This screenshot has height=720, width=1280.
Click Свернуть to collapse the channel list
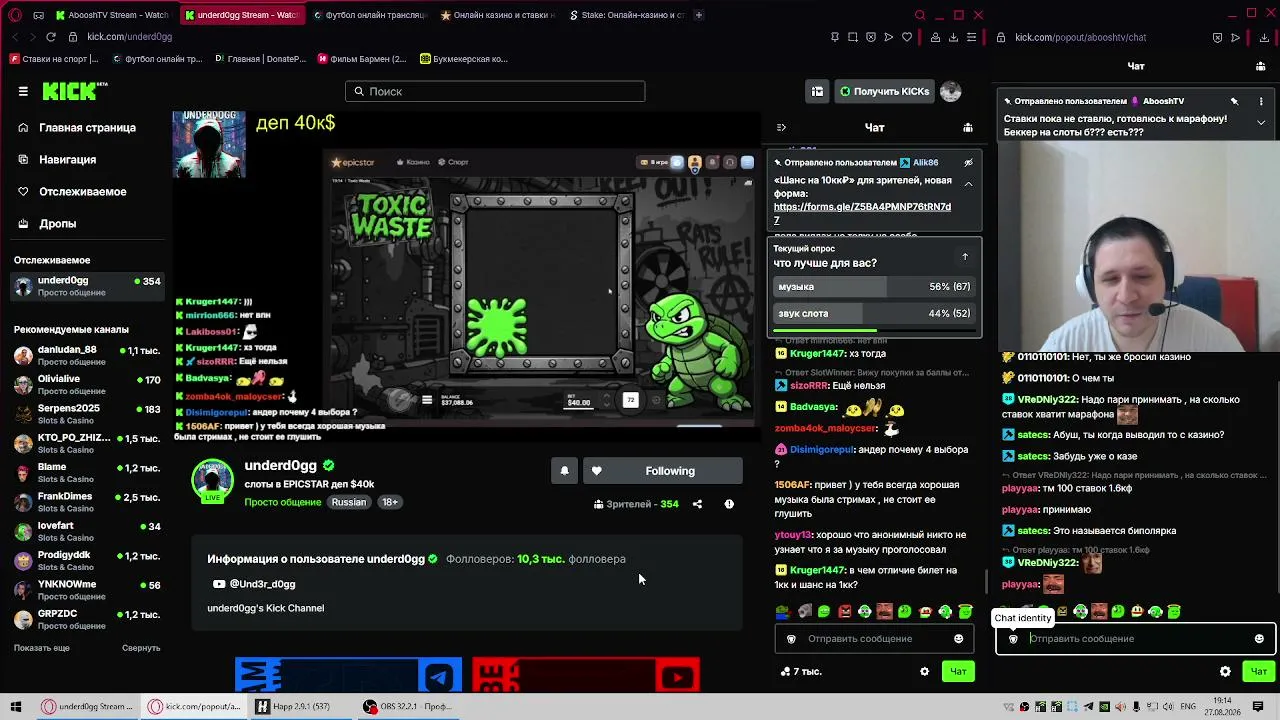tap(141, 648)
